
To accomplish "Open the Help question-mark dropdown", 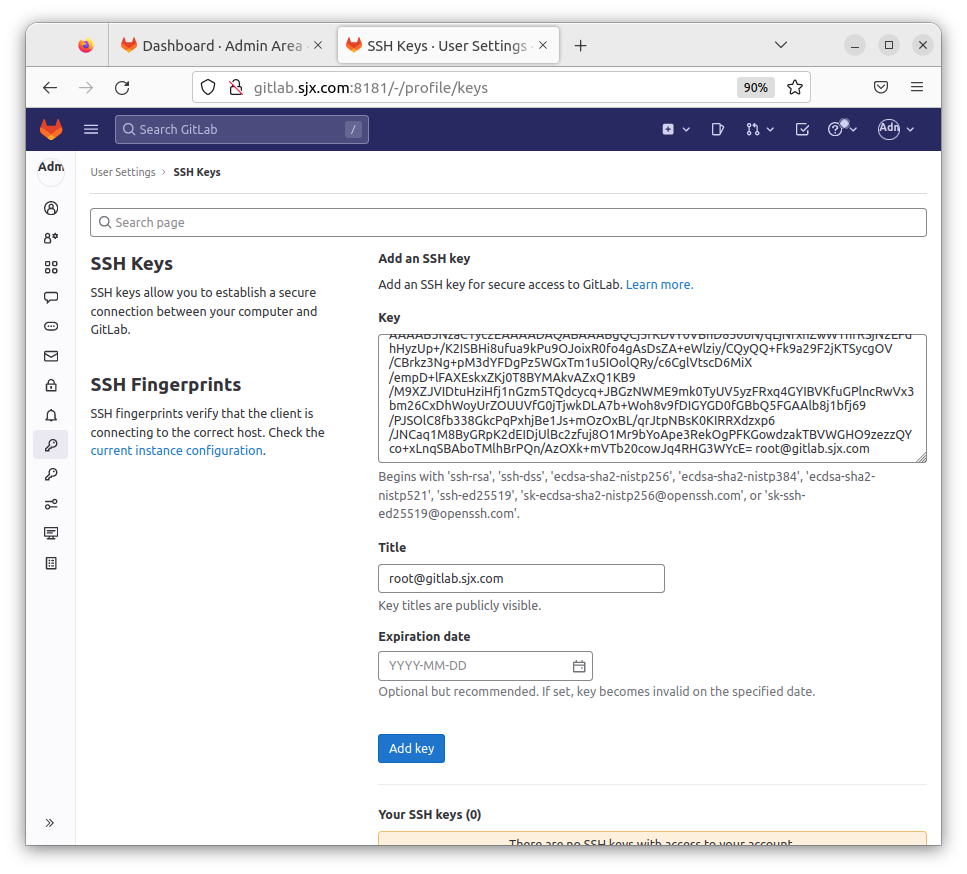I will (x=842, y=129).
